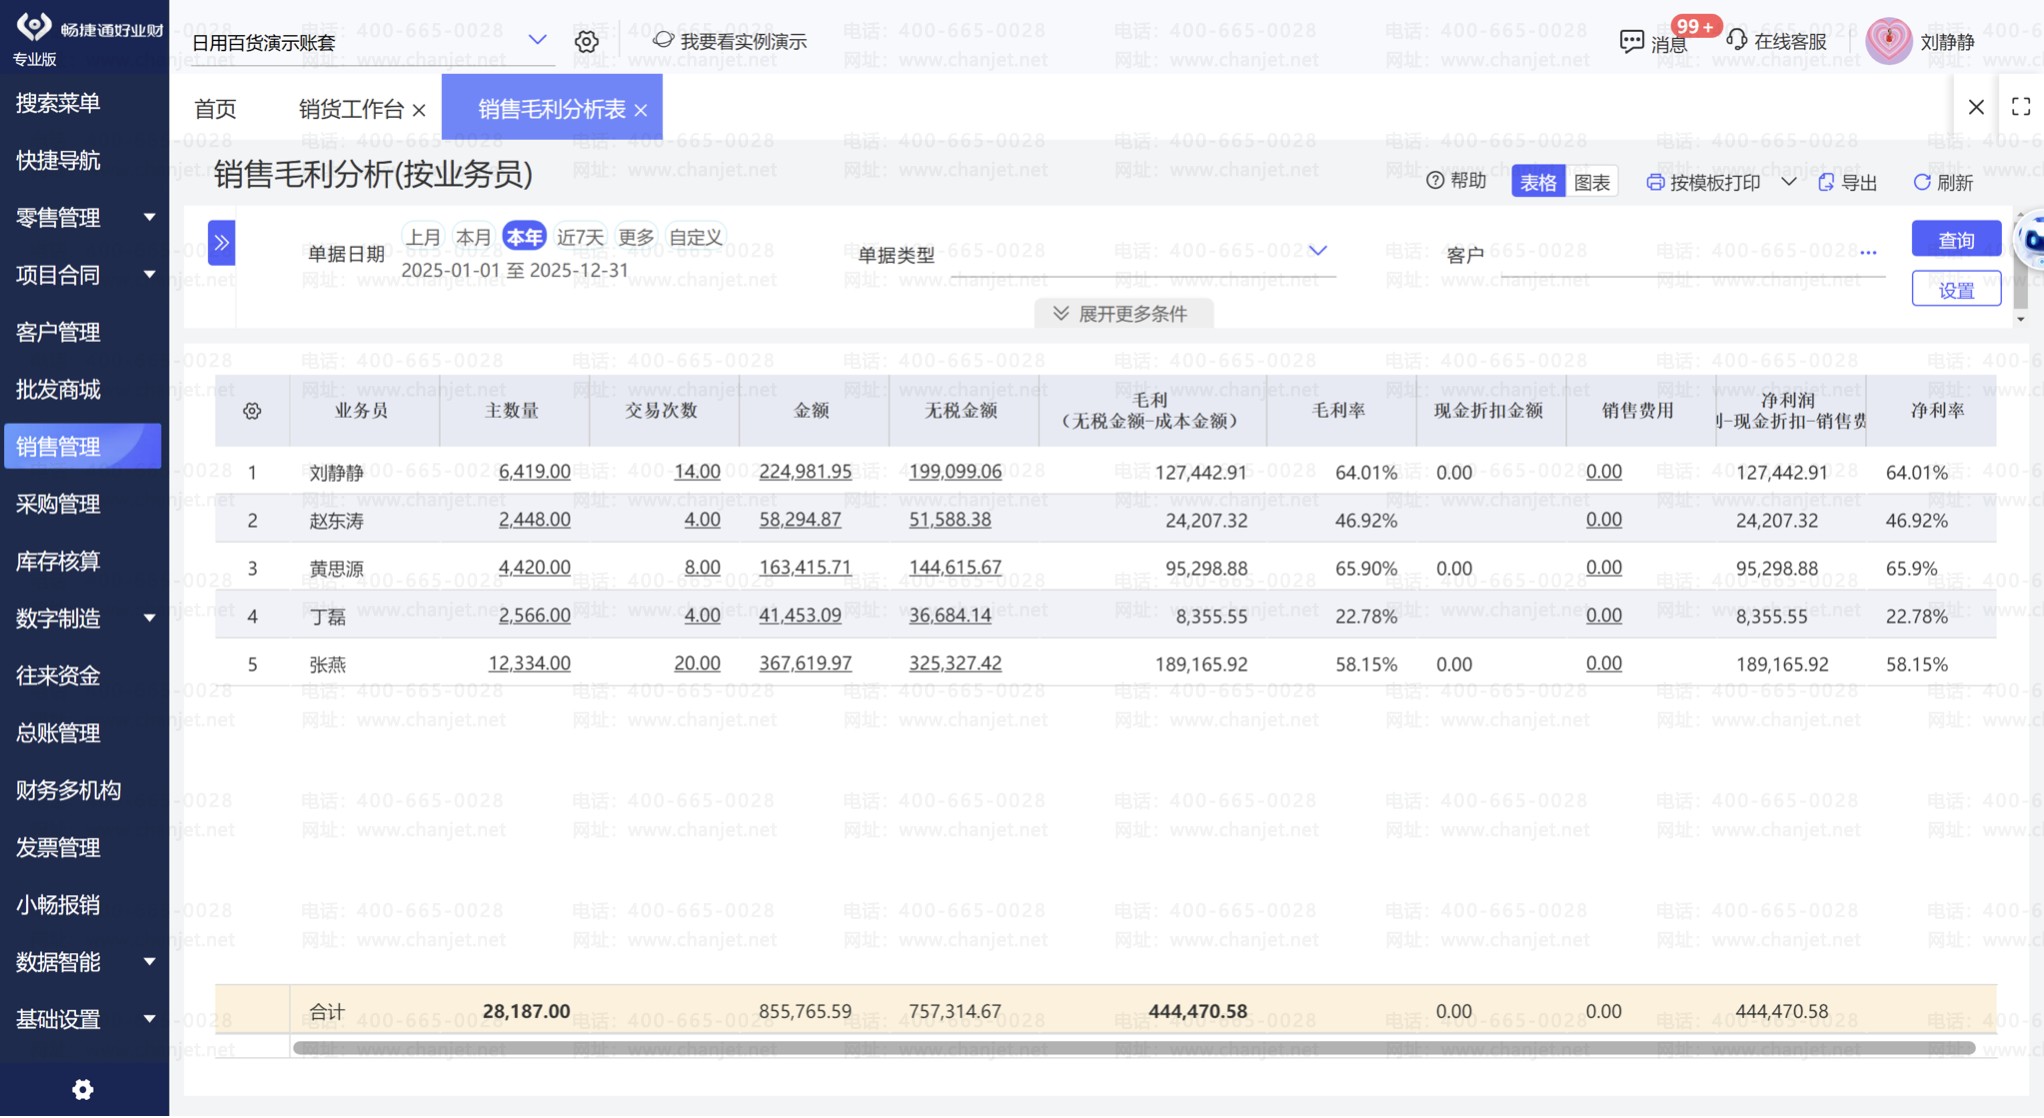Image resolution: width=2044 pixels, height=1118 pixels.
Task: Switch to the 销货工作台 tab
Action: [x=351, y=109]
